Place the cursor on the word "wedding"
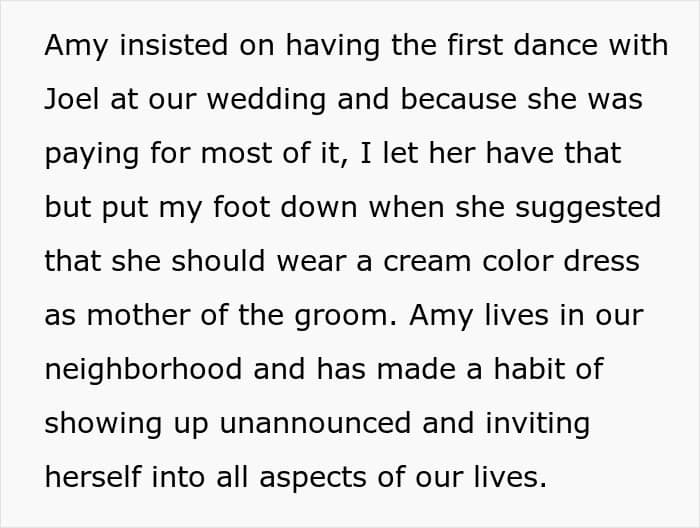Screen dimensions: 700x528 266,99
